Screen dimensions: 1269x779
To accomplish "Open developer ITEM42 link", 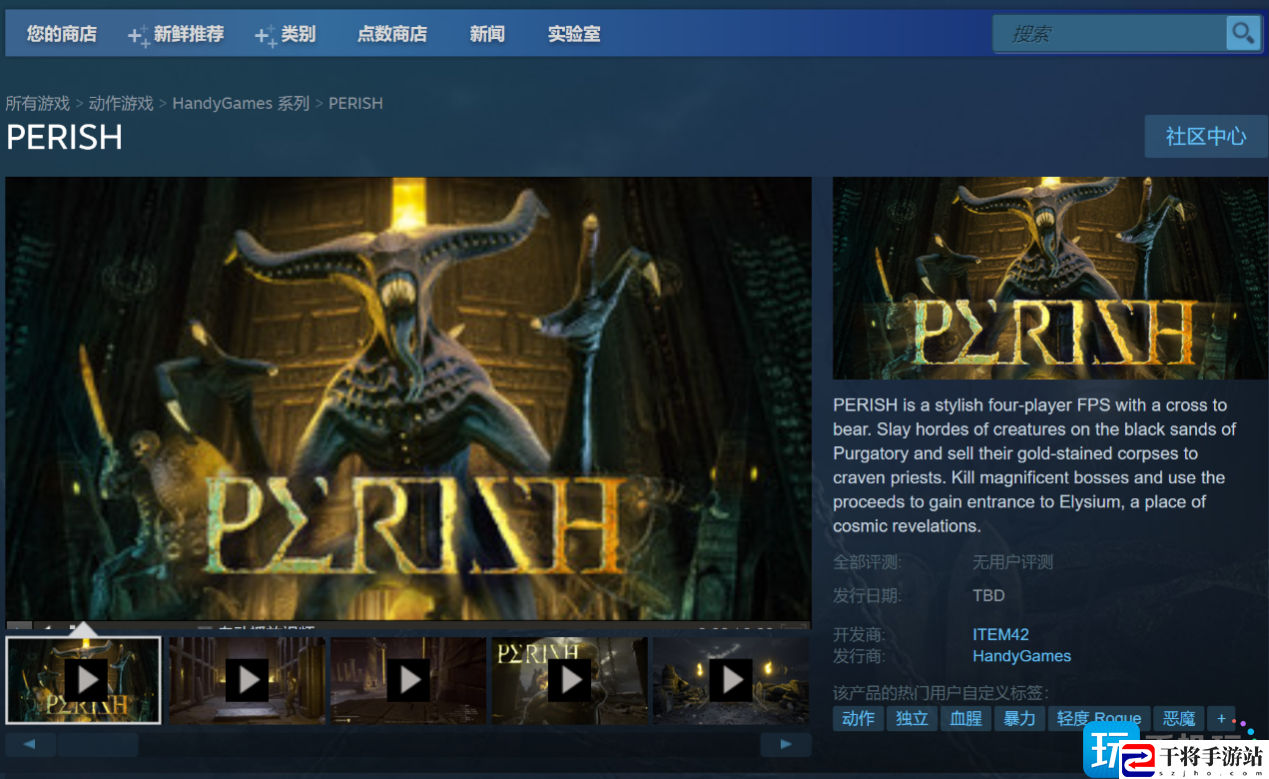I will [1001, 634].
